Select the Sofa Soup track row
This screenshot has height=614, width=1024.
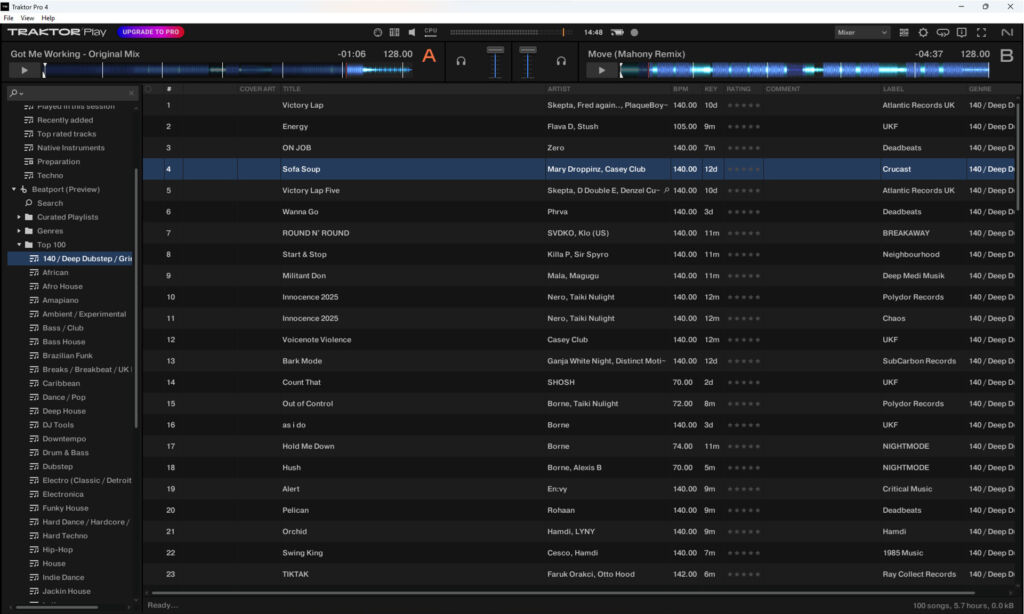coord(400,168)
